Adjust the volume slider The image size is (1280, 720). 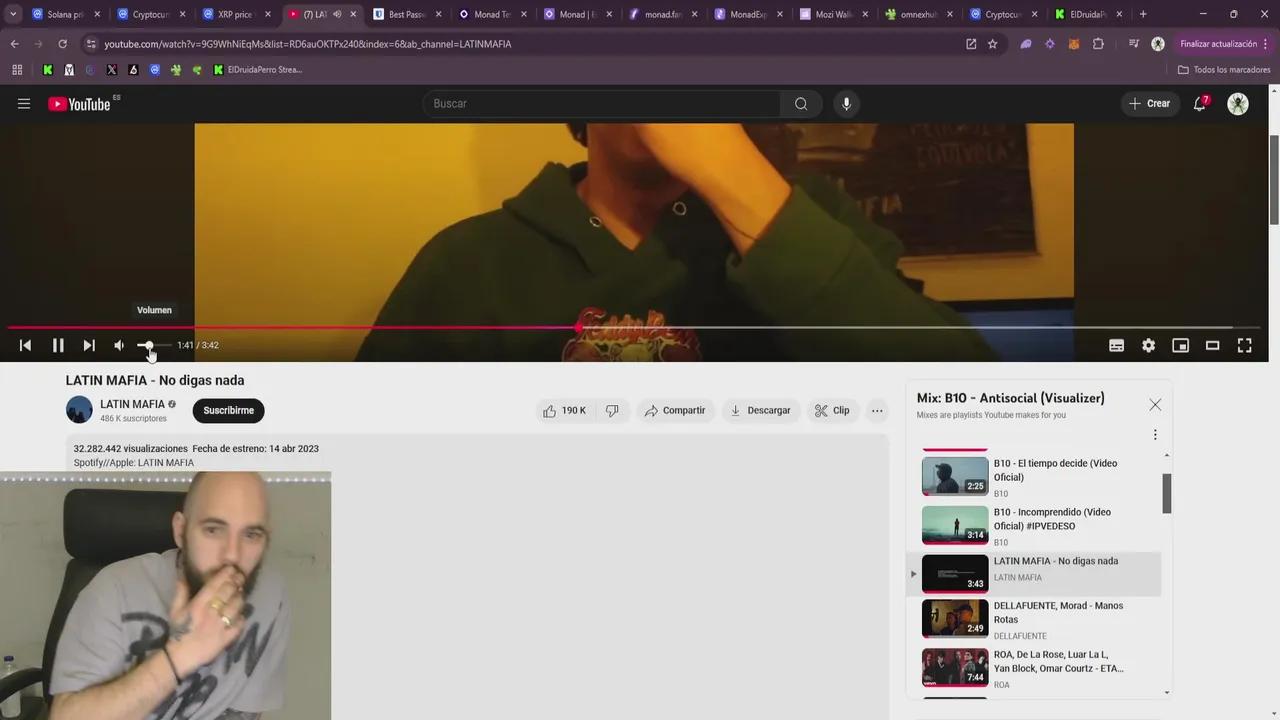153,345
